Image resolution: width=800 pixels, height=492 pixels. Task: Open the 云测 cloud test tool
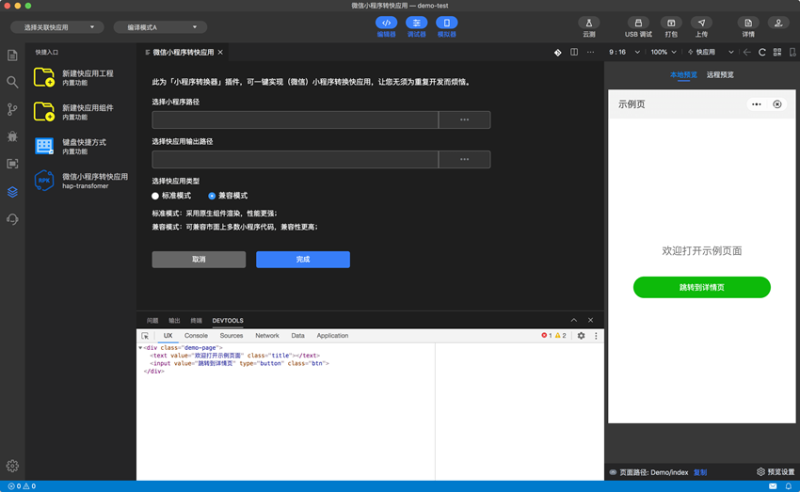tap(589, 27)
